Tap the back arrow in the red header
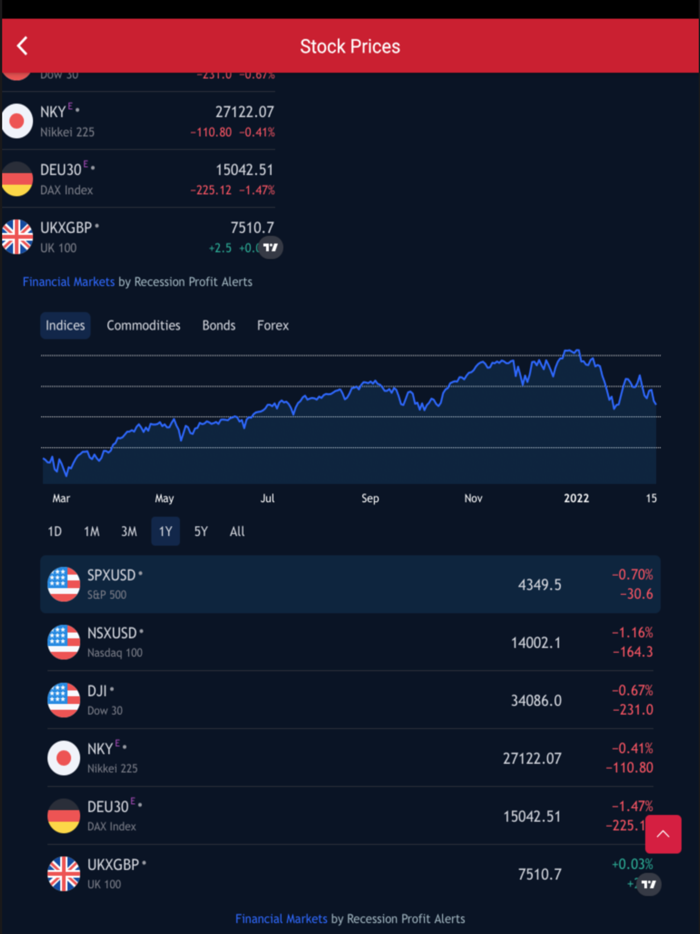Image resolution: width=700 pixels, height=934 pixels. (x=23, y=45)
